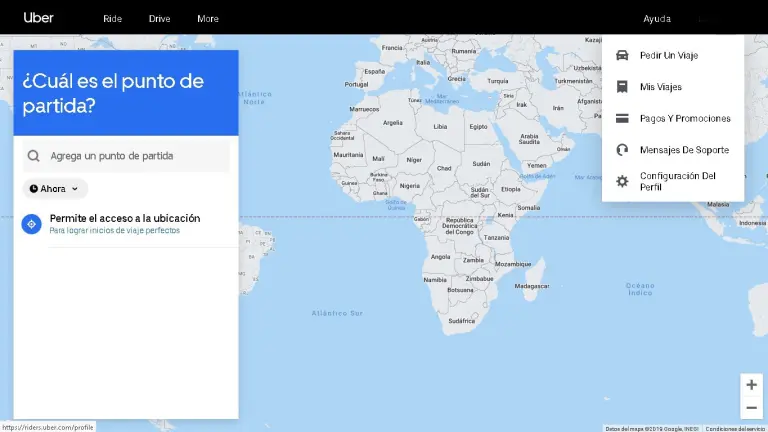Open the Drive menu in top navigation
The image size is (768, 432).
pyautogui.click(x=160, y=19)
